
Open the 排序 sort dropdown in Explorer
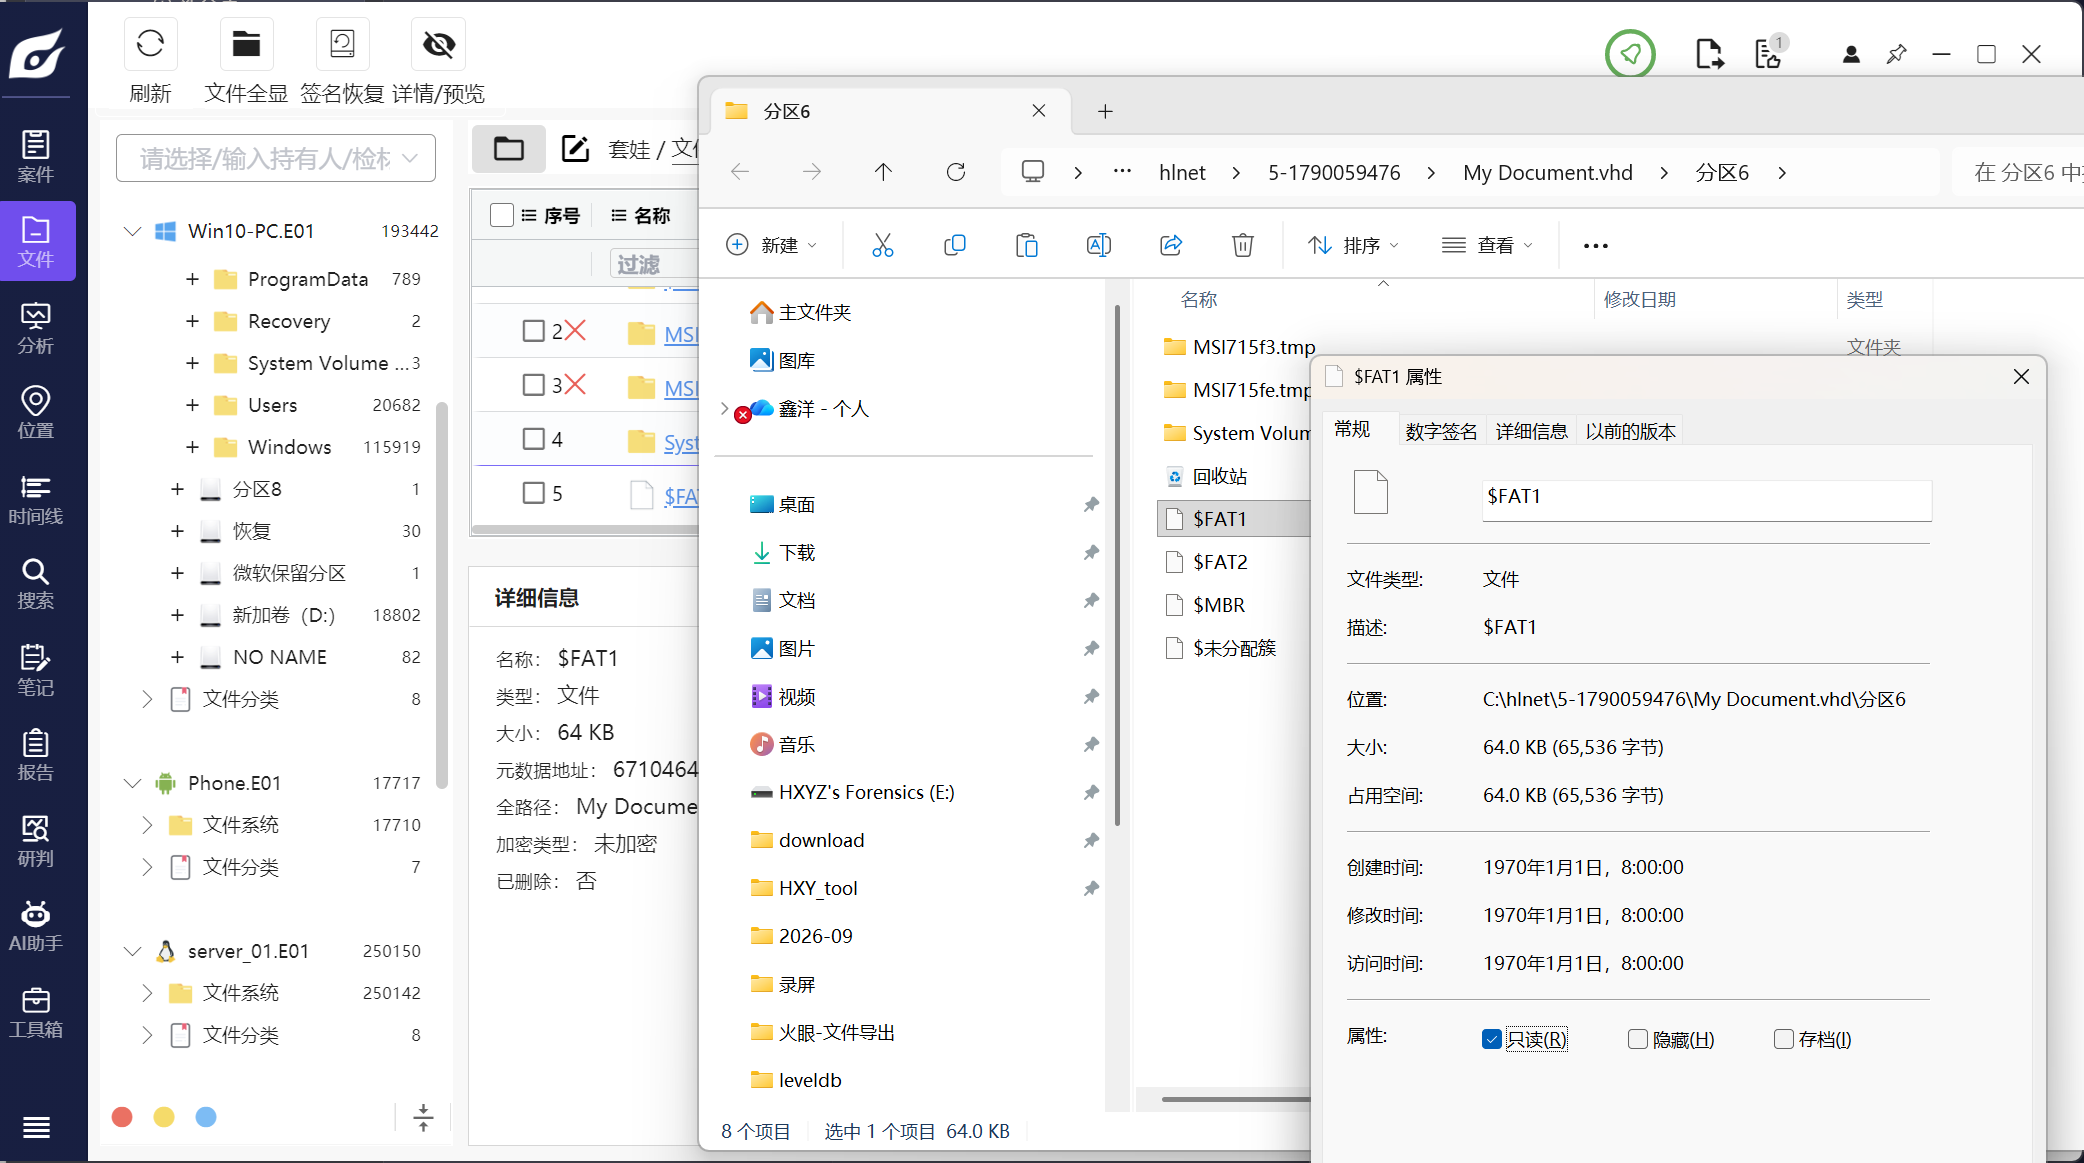point(1353,245)
